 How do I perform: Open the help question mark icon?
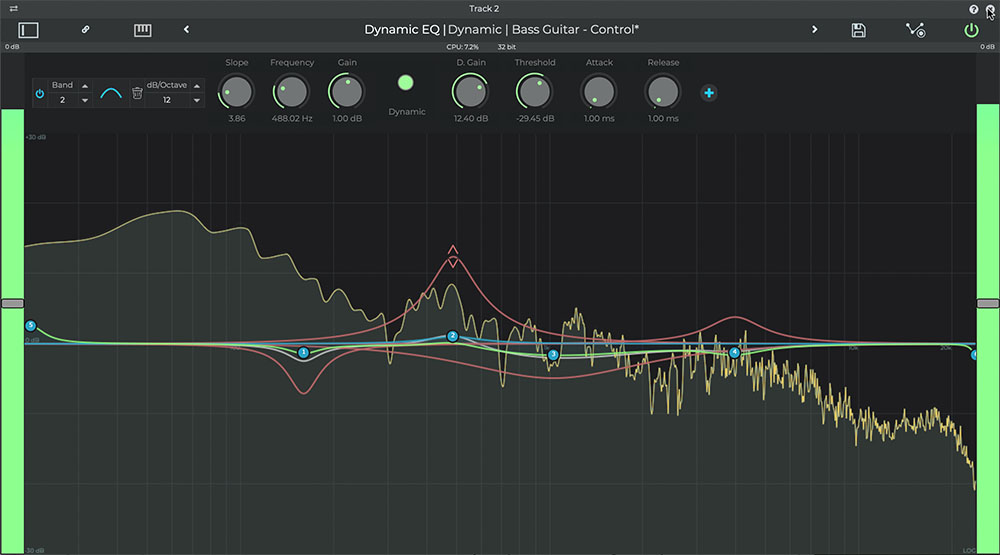[x=974, y=9]
